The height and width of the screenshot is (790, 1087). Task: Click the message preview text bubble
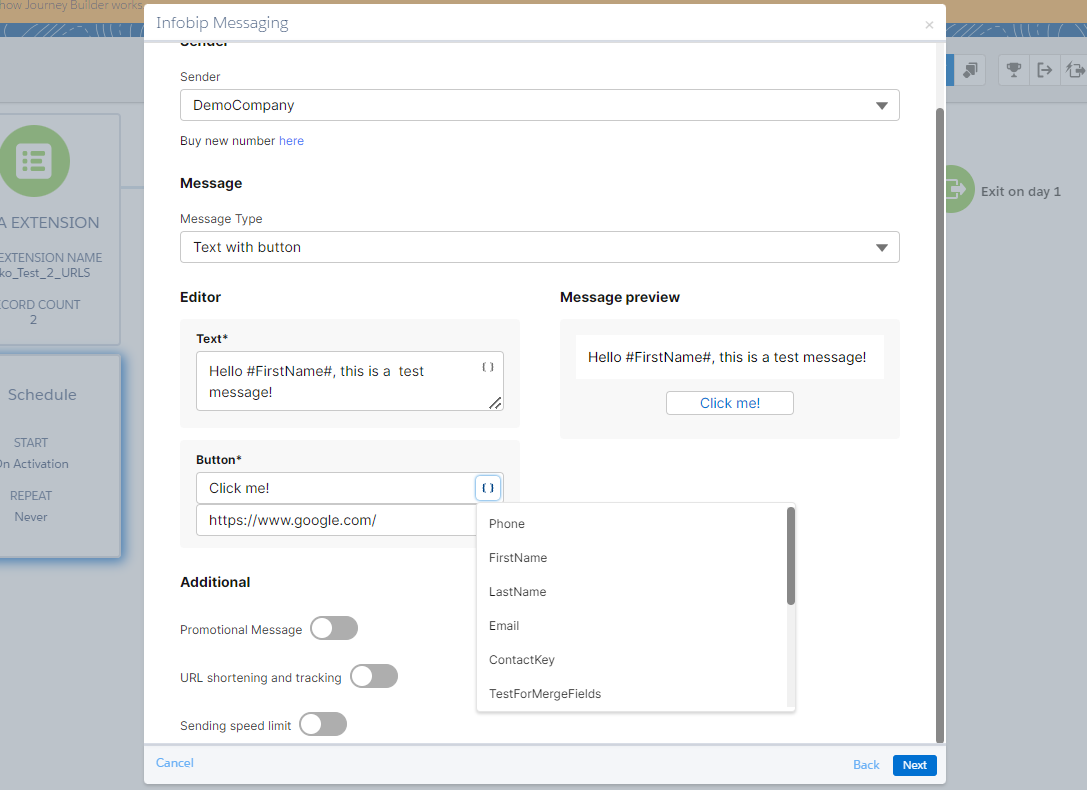point(729,357)
